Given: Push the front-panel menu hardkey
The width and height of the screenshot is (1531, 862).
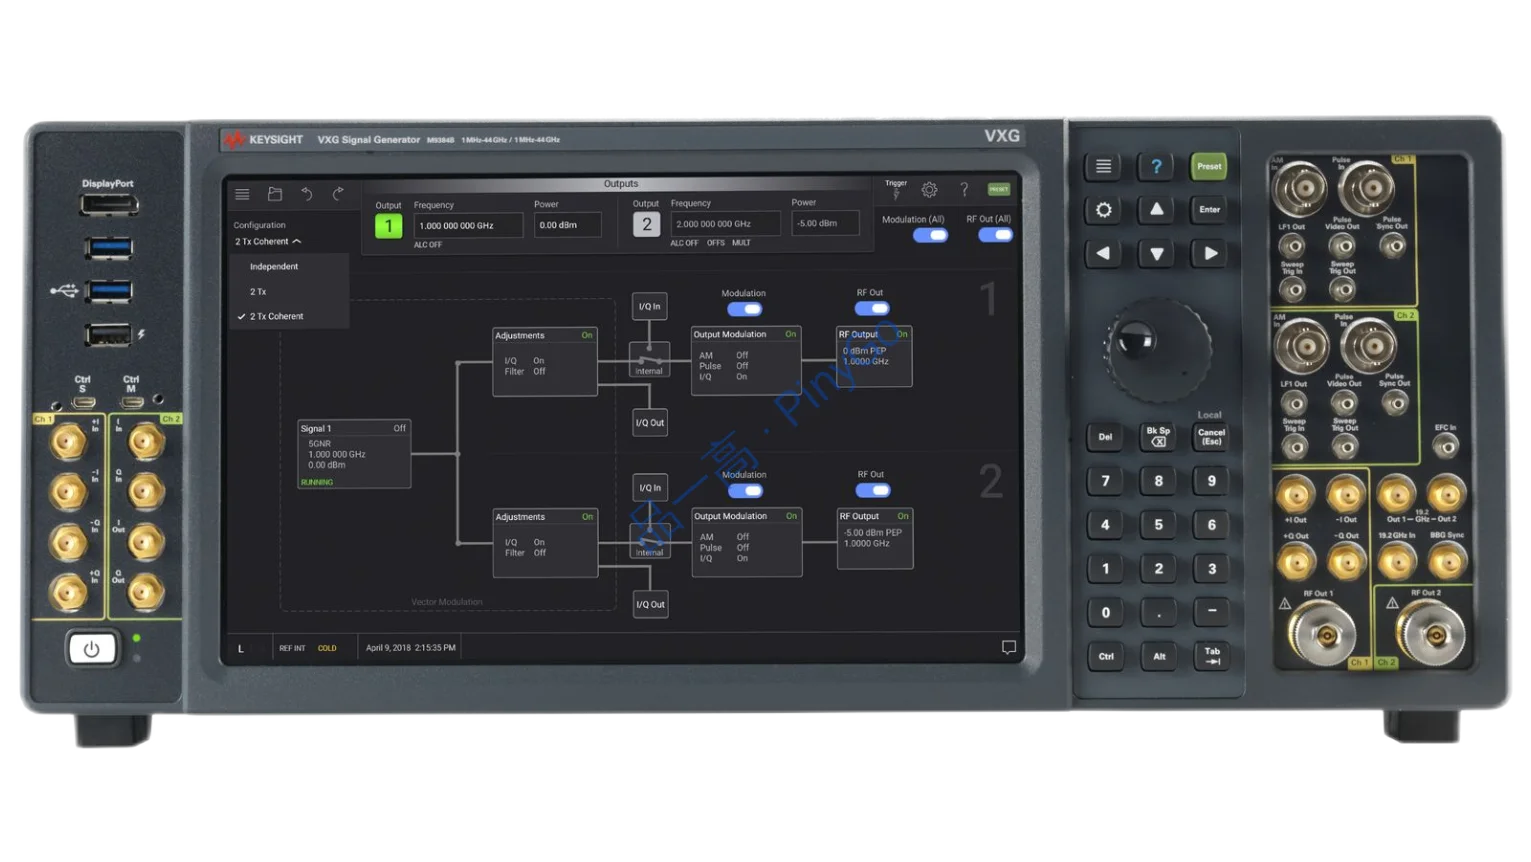Looking at the screenshot, I should coord(1103,166).
